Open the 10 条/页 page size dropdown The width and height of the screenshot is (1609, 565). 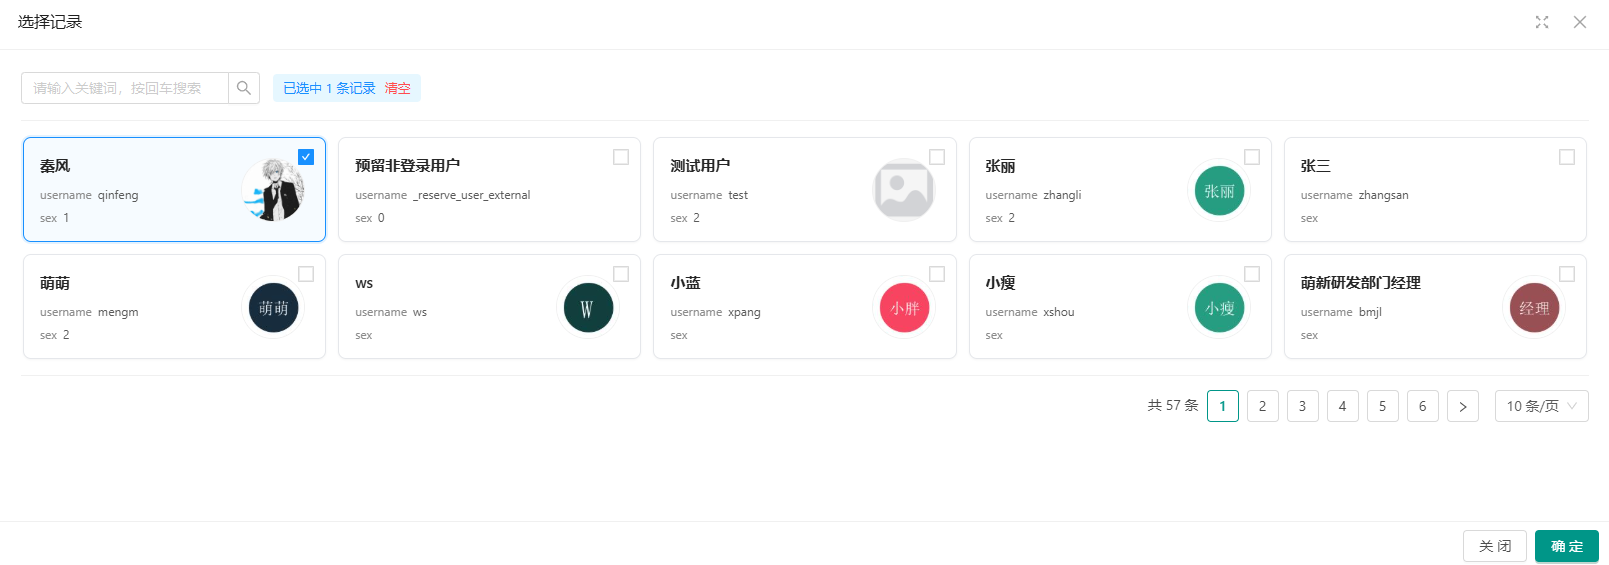point(1541,406)
